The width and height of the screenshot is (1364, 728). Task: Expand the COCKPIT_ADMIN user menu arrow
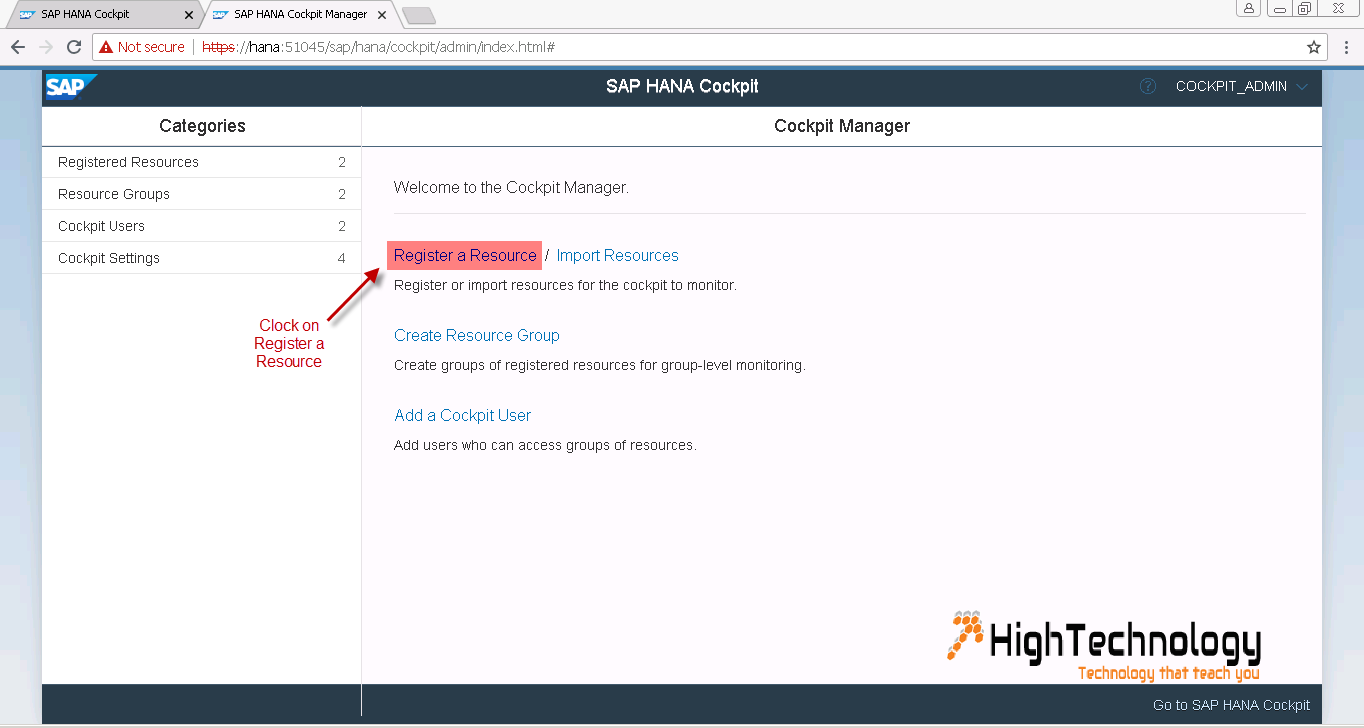coord(1301,87)
